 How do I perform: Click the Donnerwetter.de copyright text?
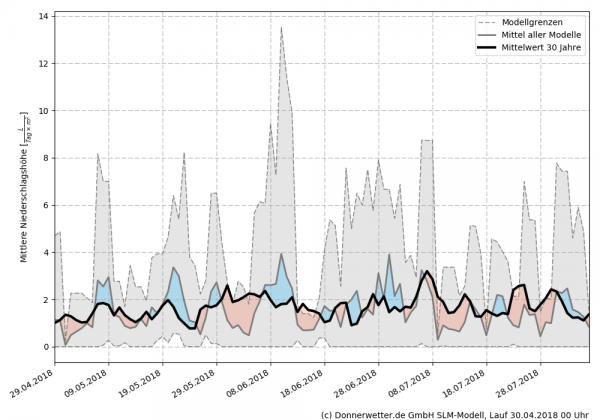point(453,413)
